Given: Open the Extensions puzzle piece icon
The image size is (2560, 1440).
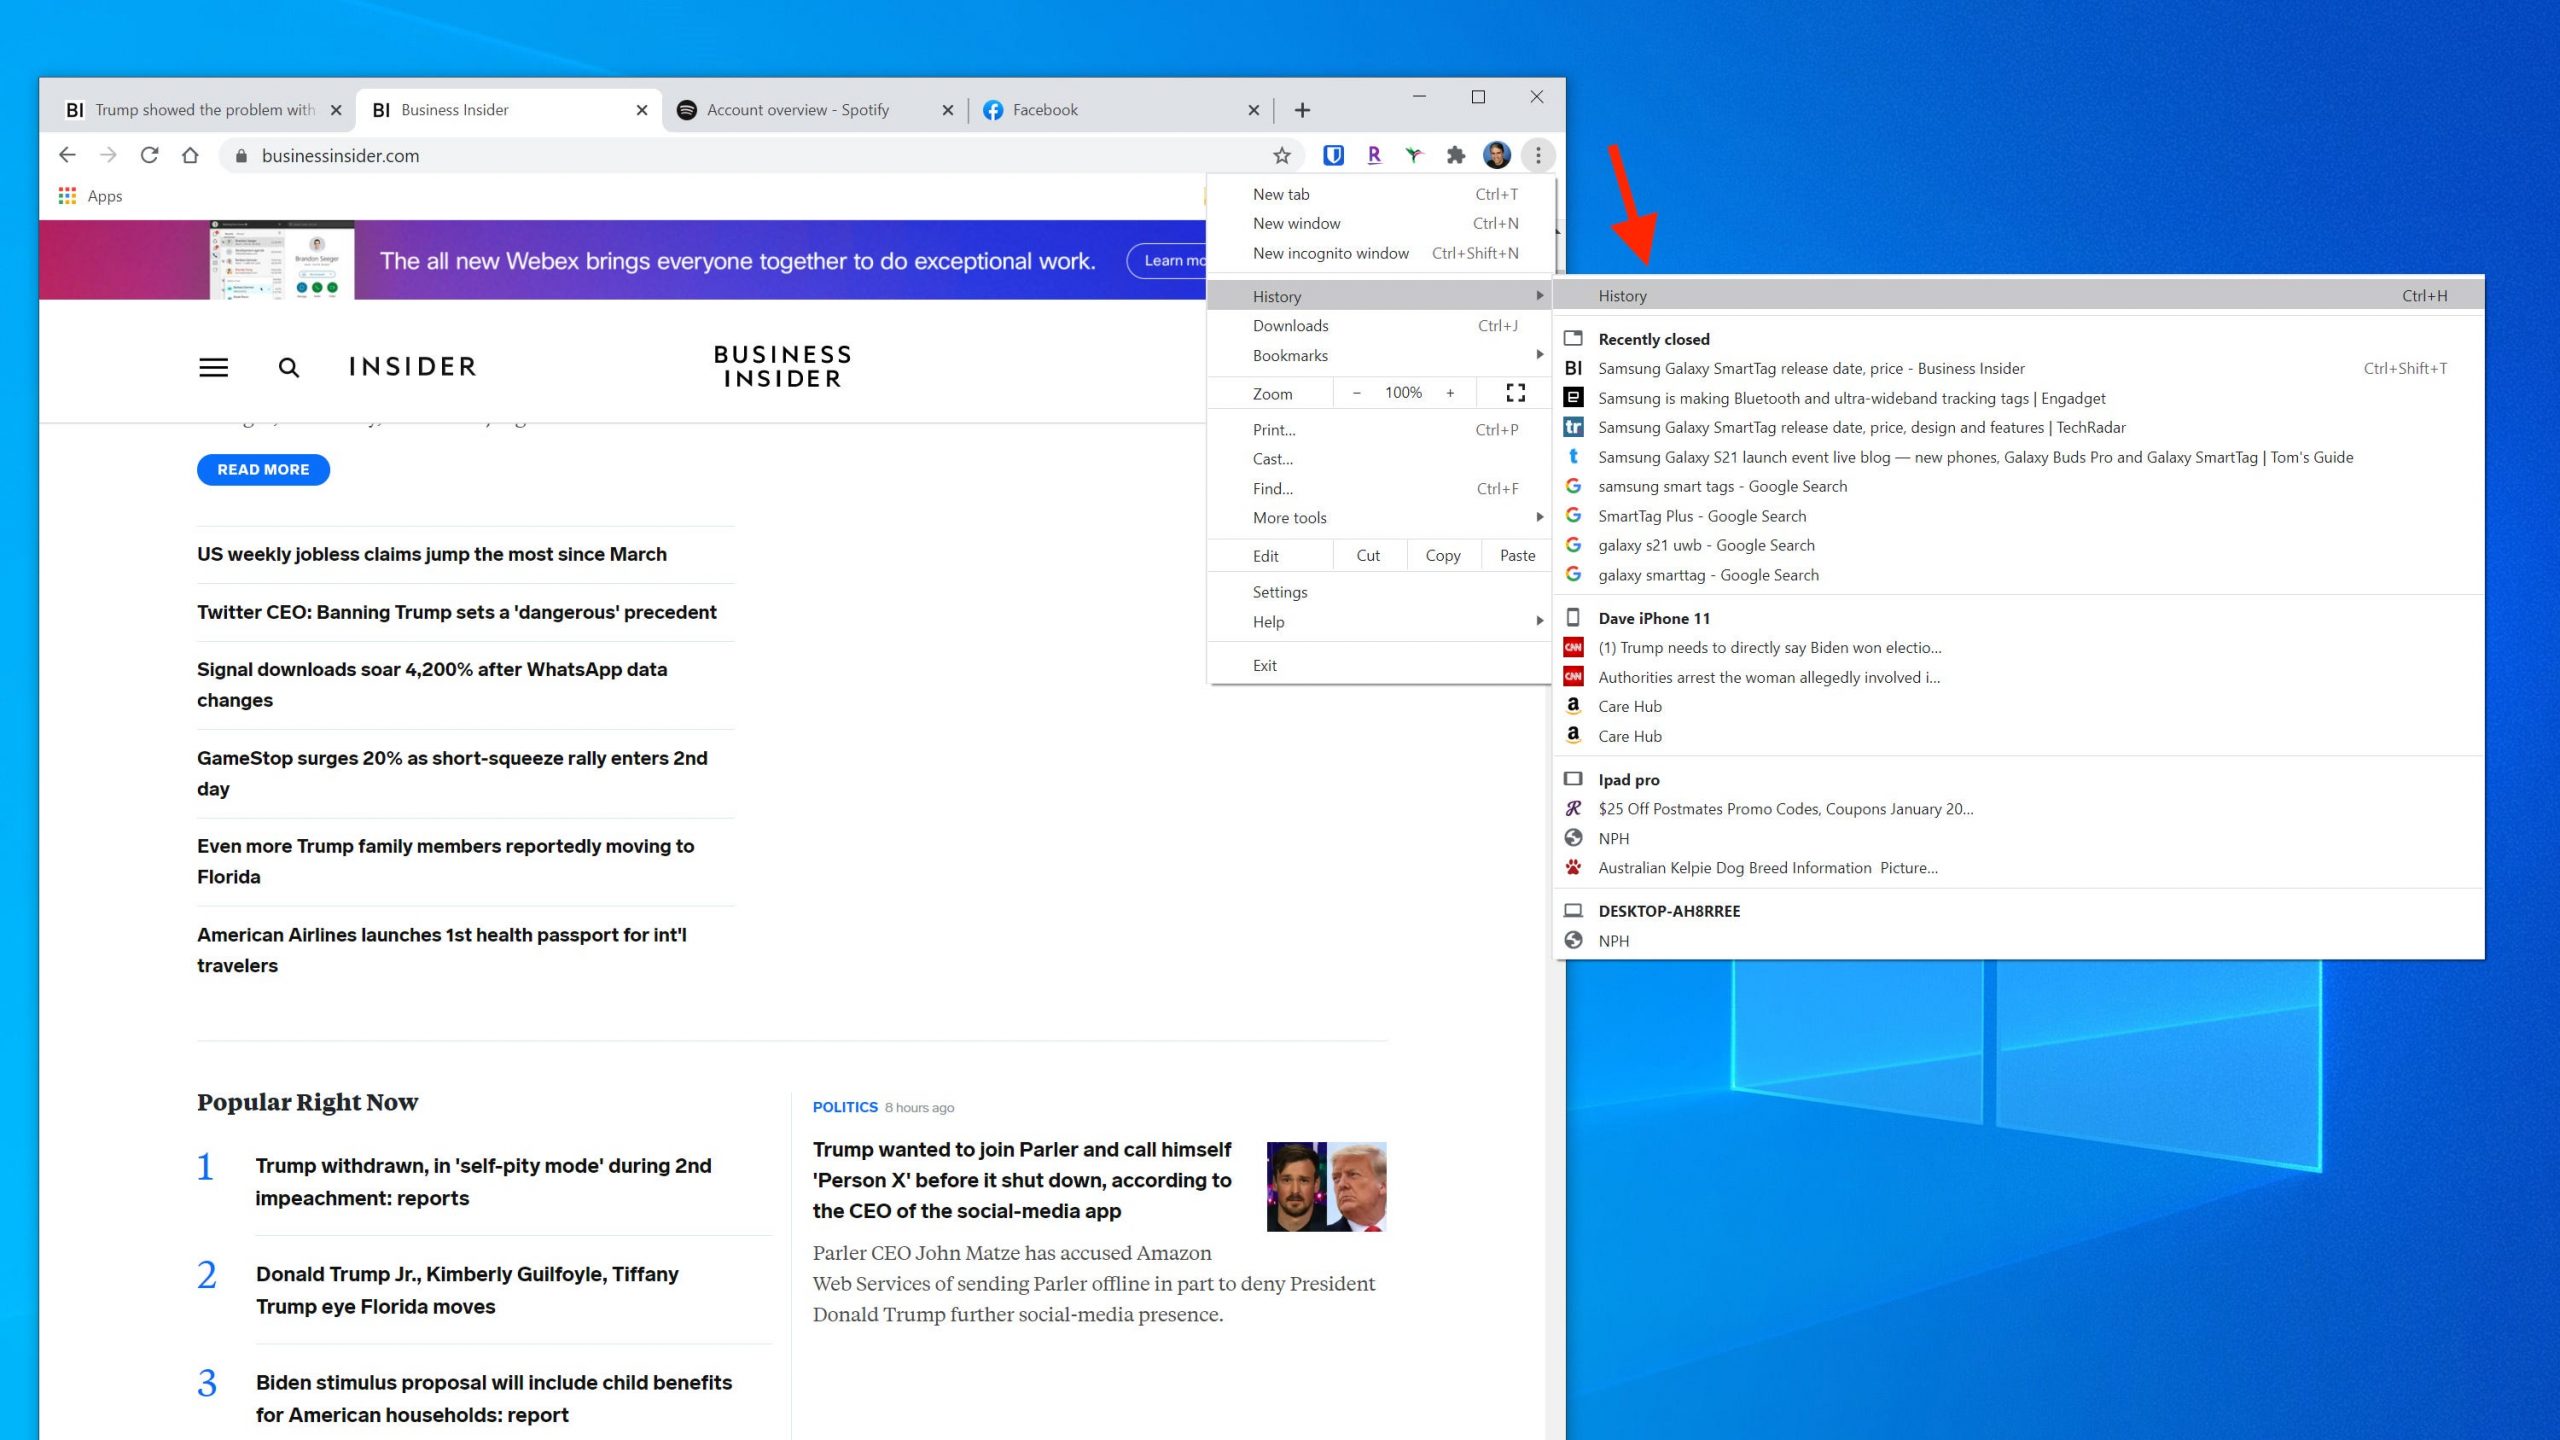Looking at the screenshot, I should pyautogui.click(x=1456, y=155).
